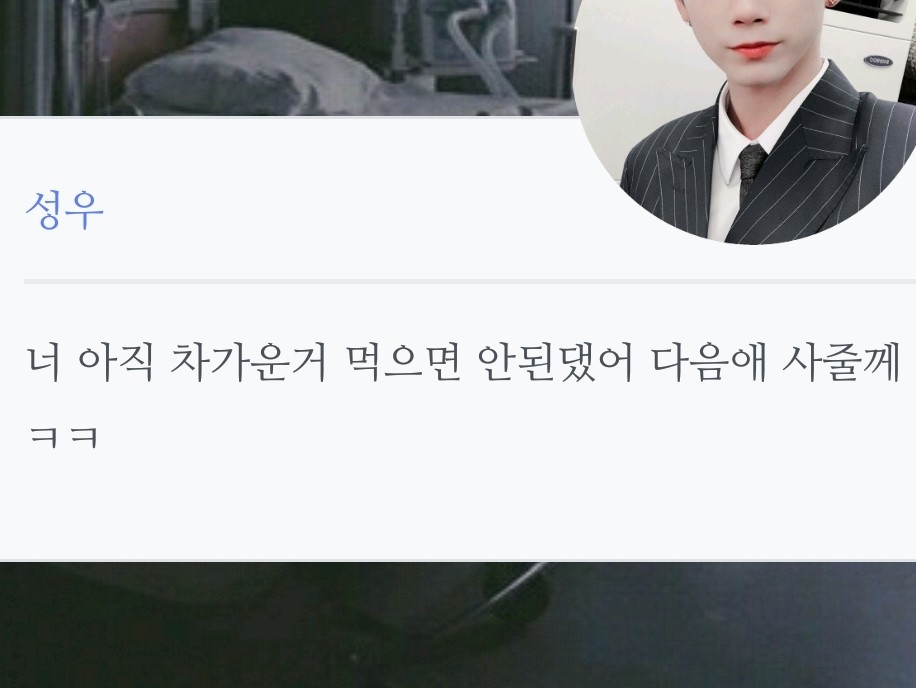The width and height of the screenshot is (916, 688).
Task: Tap the word 다음에 in dialogue text
Action: [708, 363]
